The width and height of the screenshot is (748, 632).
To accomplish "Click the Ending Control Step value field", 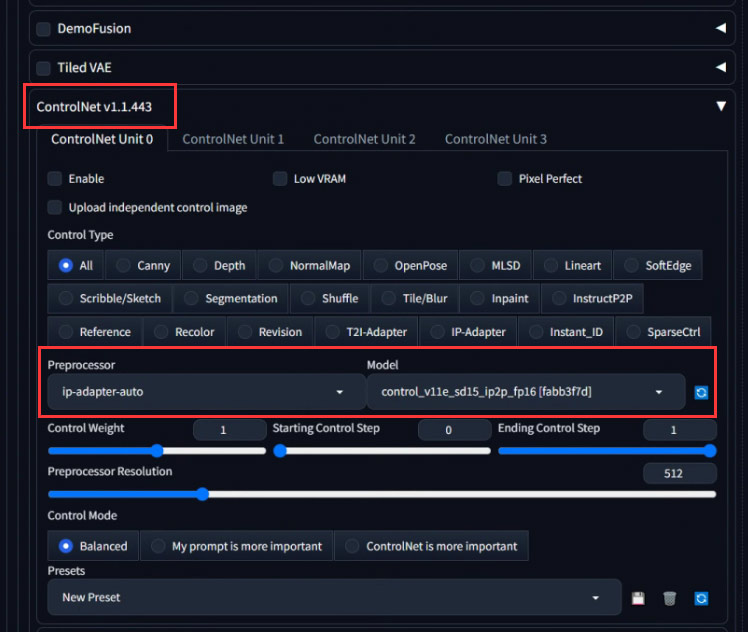I will pyautogui.click(x=679, y=430).
